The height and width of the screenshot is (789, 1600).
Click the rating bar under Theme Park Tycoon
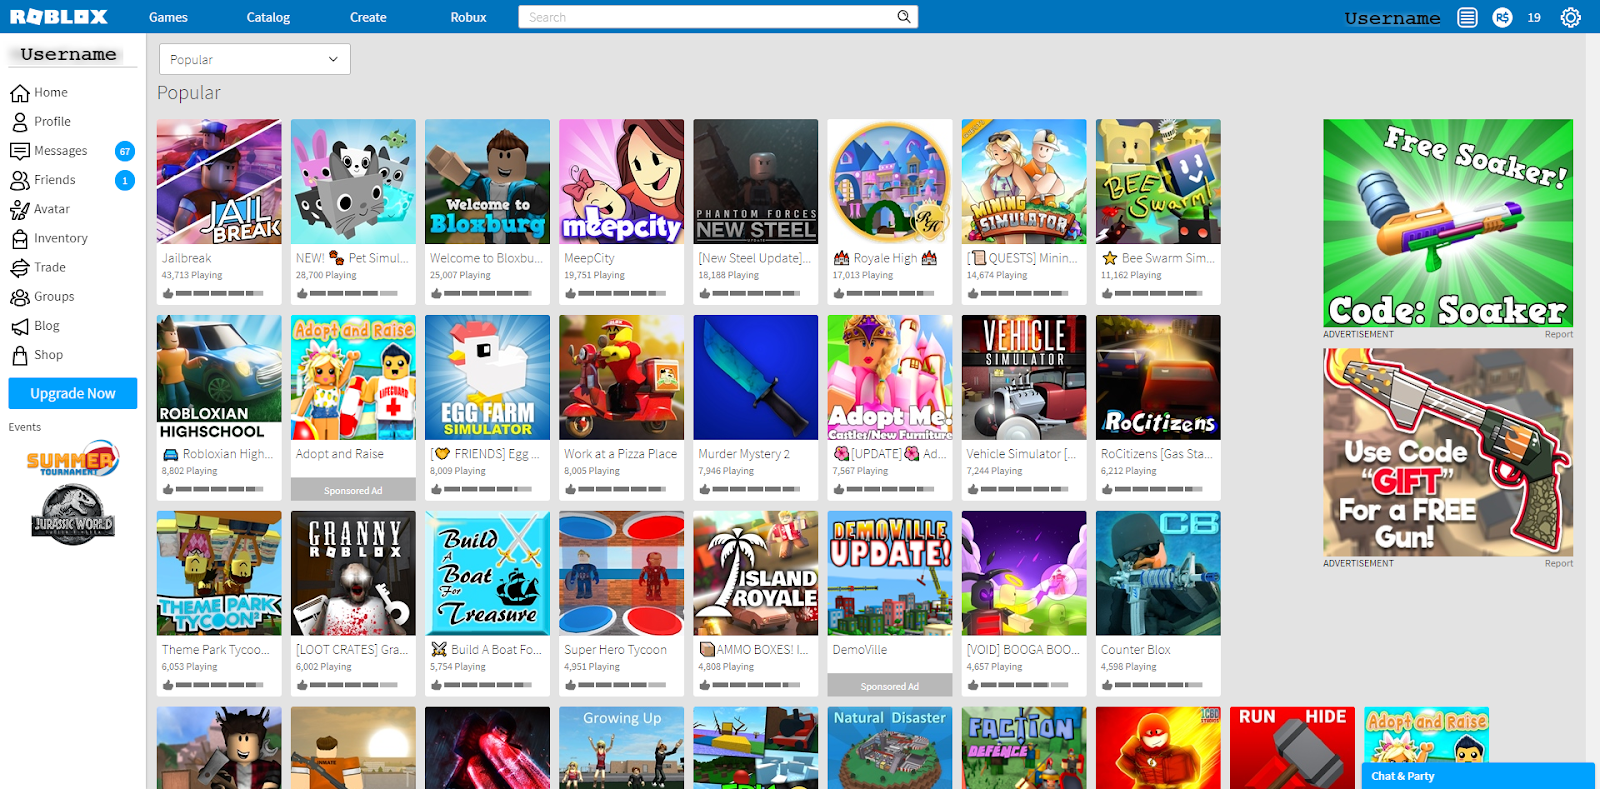[220, 685]
